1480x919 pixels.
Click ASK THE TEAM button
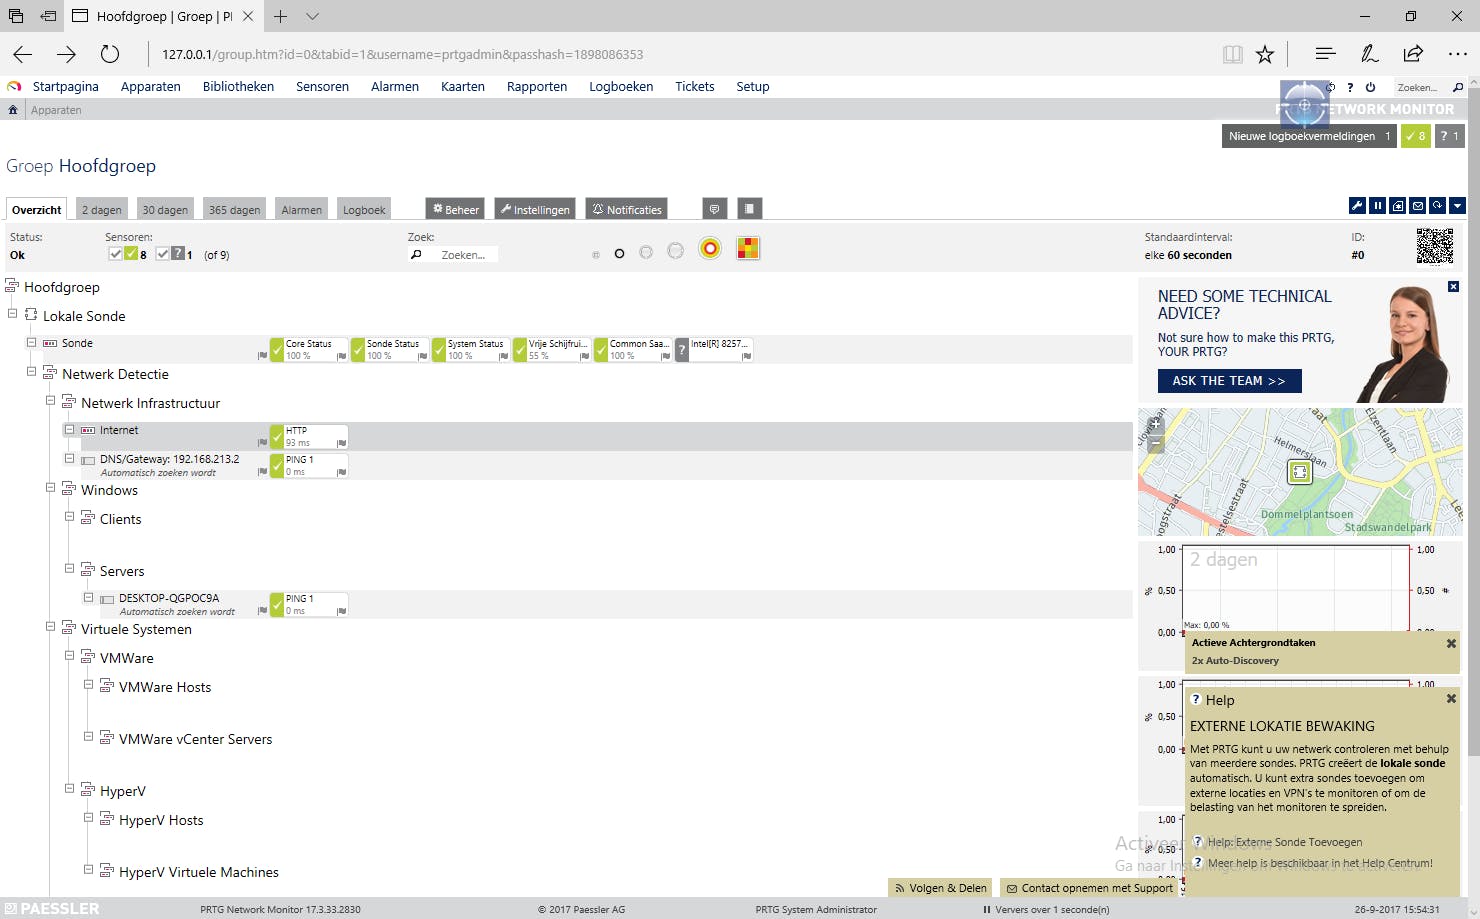1229,381
